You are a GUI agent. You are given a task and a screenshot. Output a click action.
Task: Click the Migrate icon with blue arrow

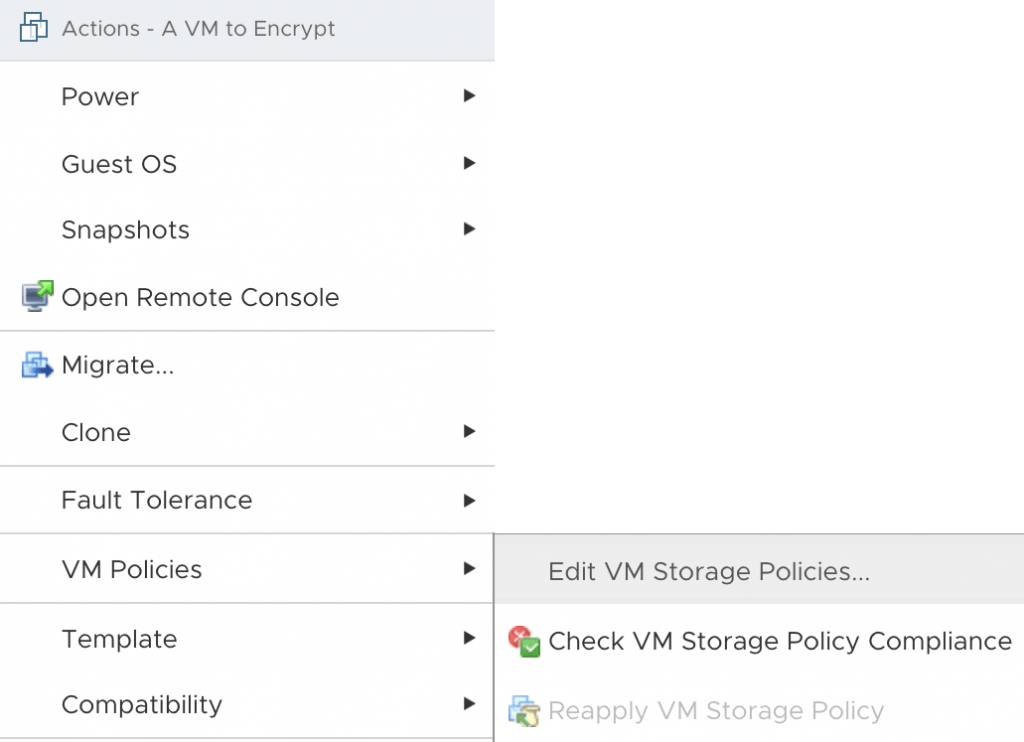click(x=37, y=364)
